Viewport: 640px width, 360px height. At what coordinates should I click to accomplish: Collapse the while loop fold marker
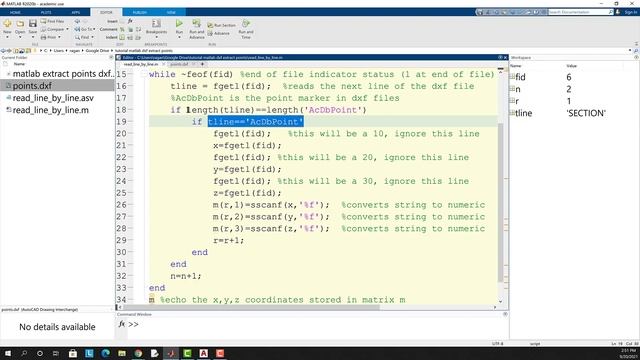point(144,74)
